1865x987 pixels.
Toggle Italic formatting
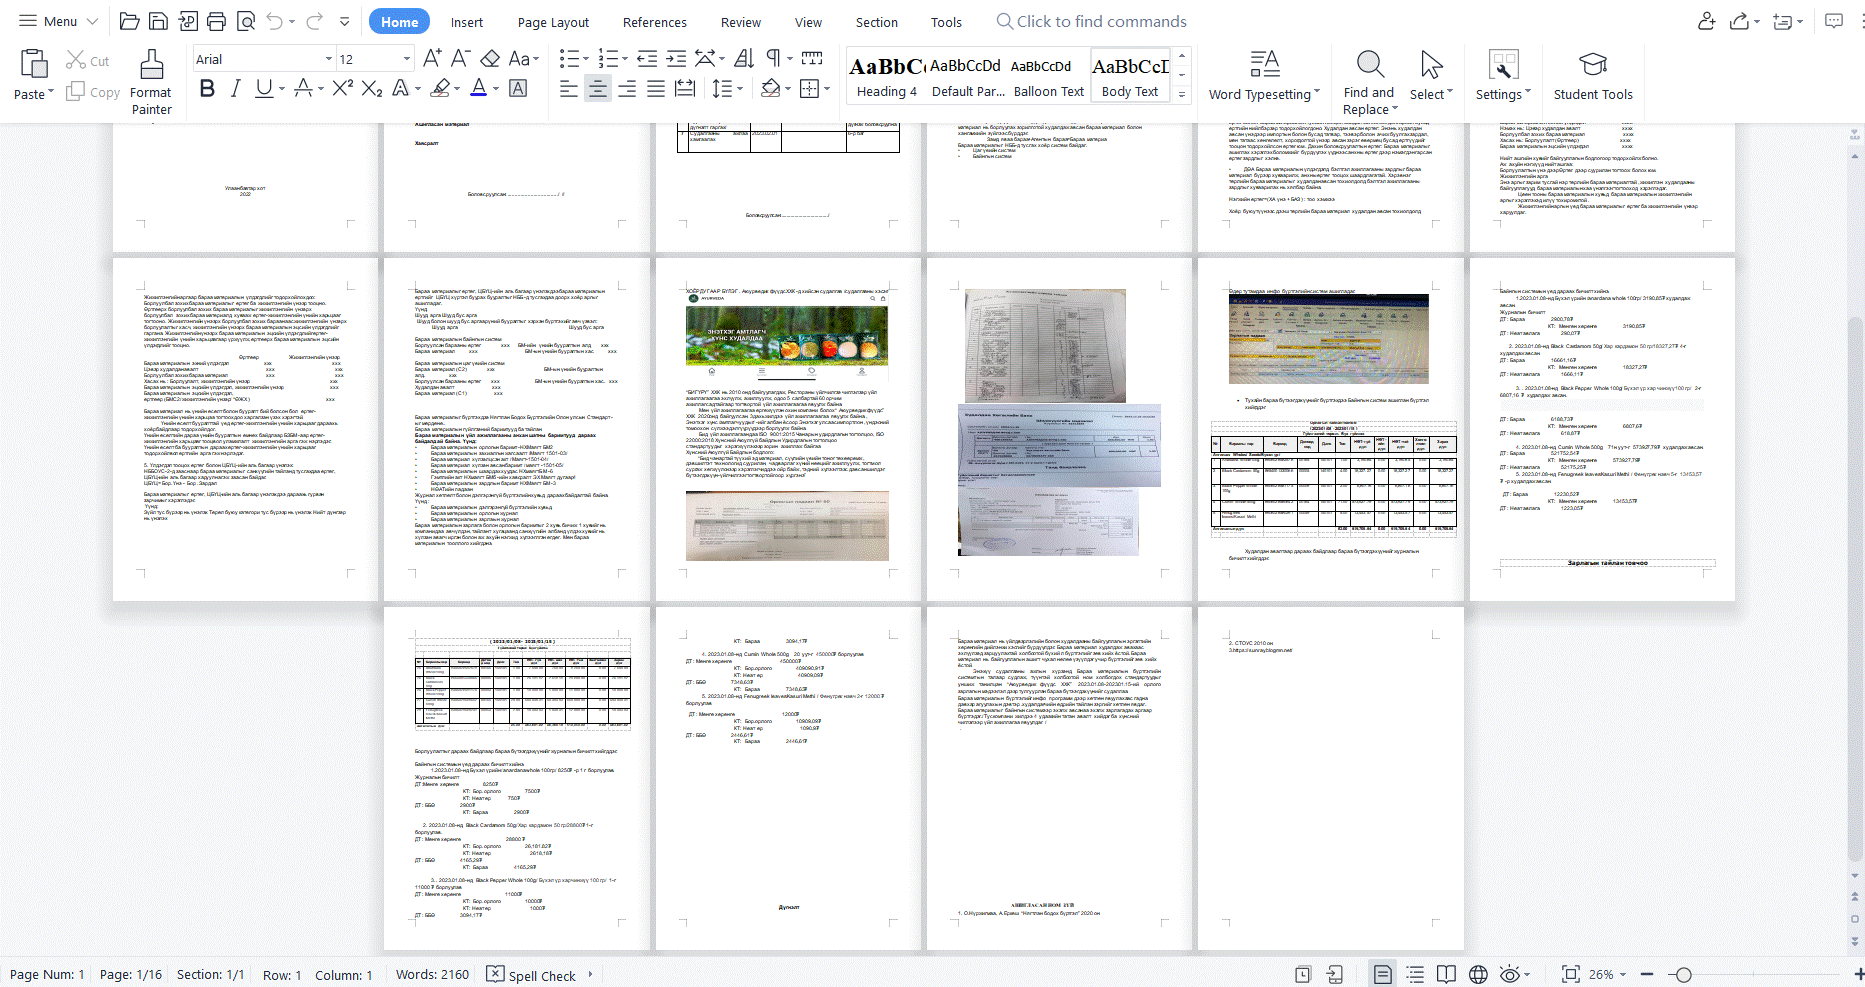click(235, 88)
